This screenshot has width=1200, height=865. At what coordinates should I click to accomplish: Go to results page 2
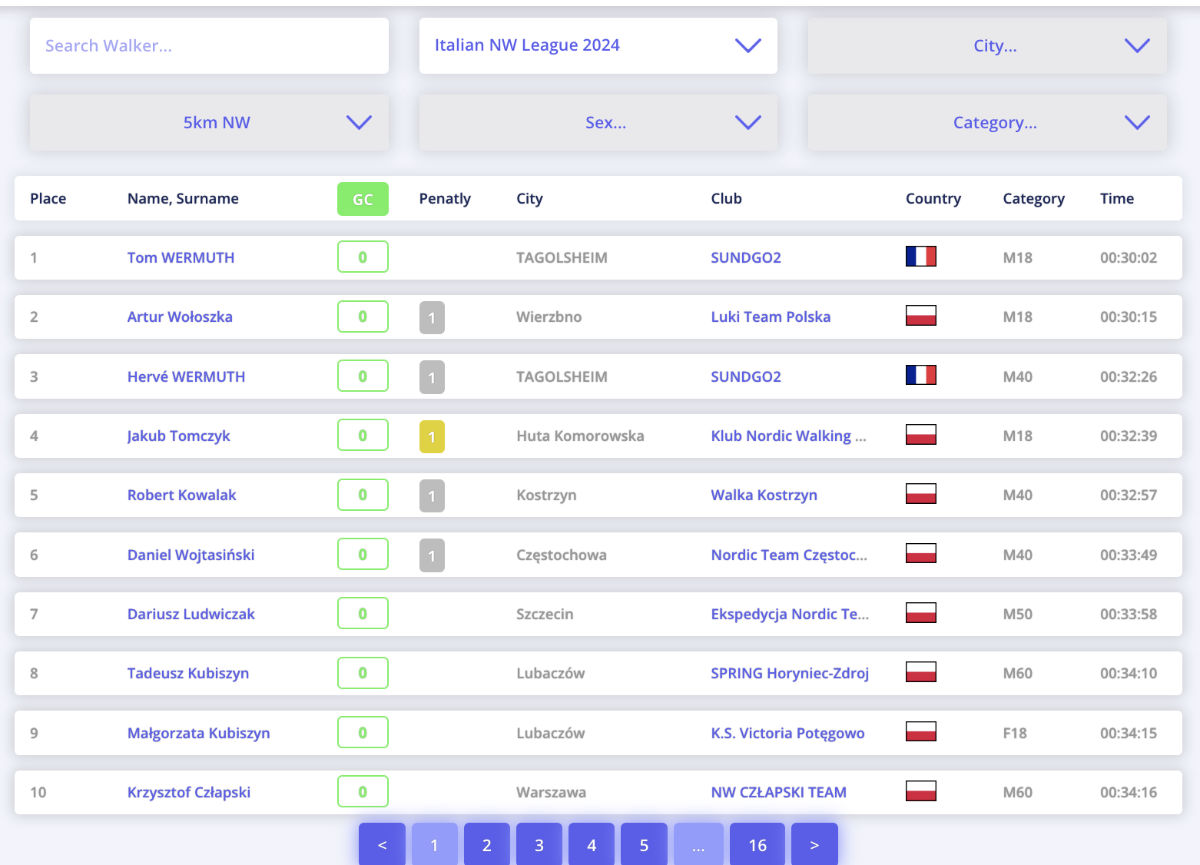click(487, 845)
